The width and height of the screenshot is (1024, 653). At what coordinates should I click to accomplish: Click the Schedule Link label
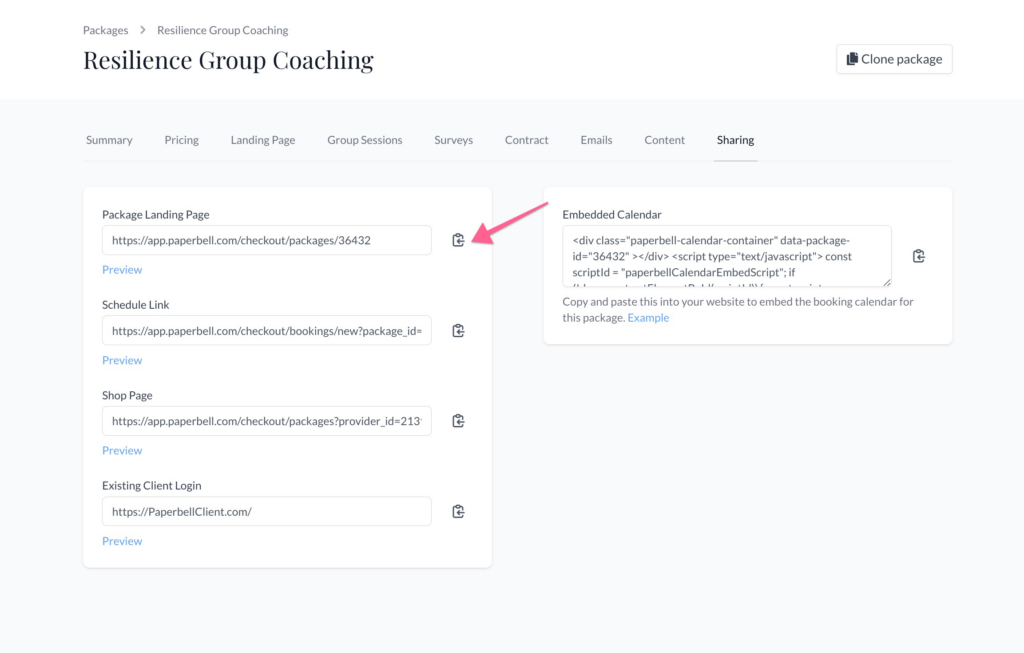click(135, 304)
